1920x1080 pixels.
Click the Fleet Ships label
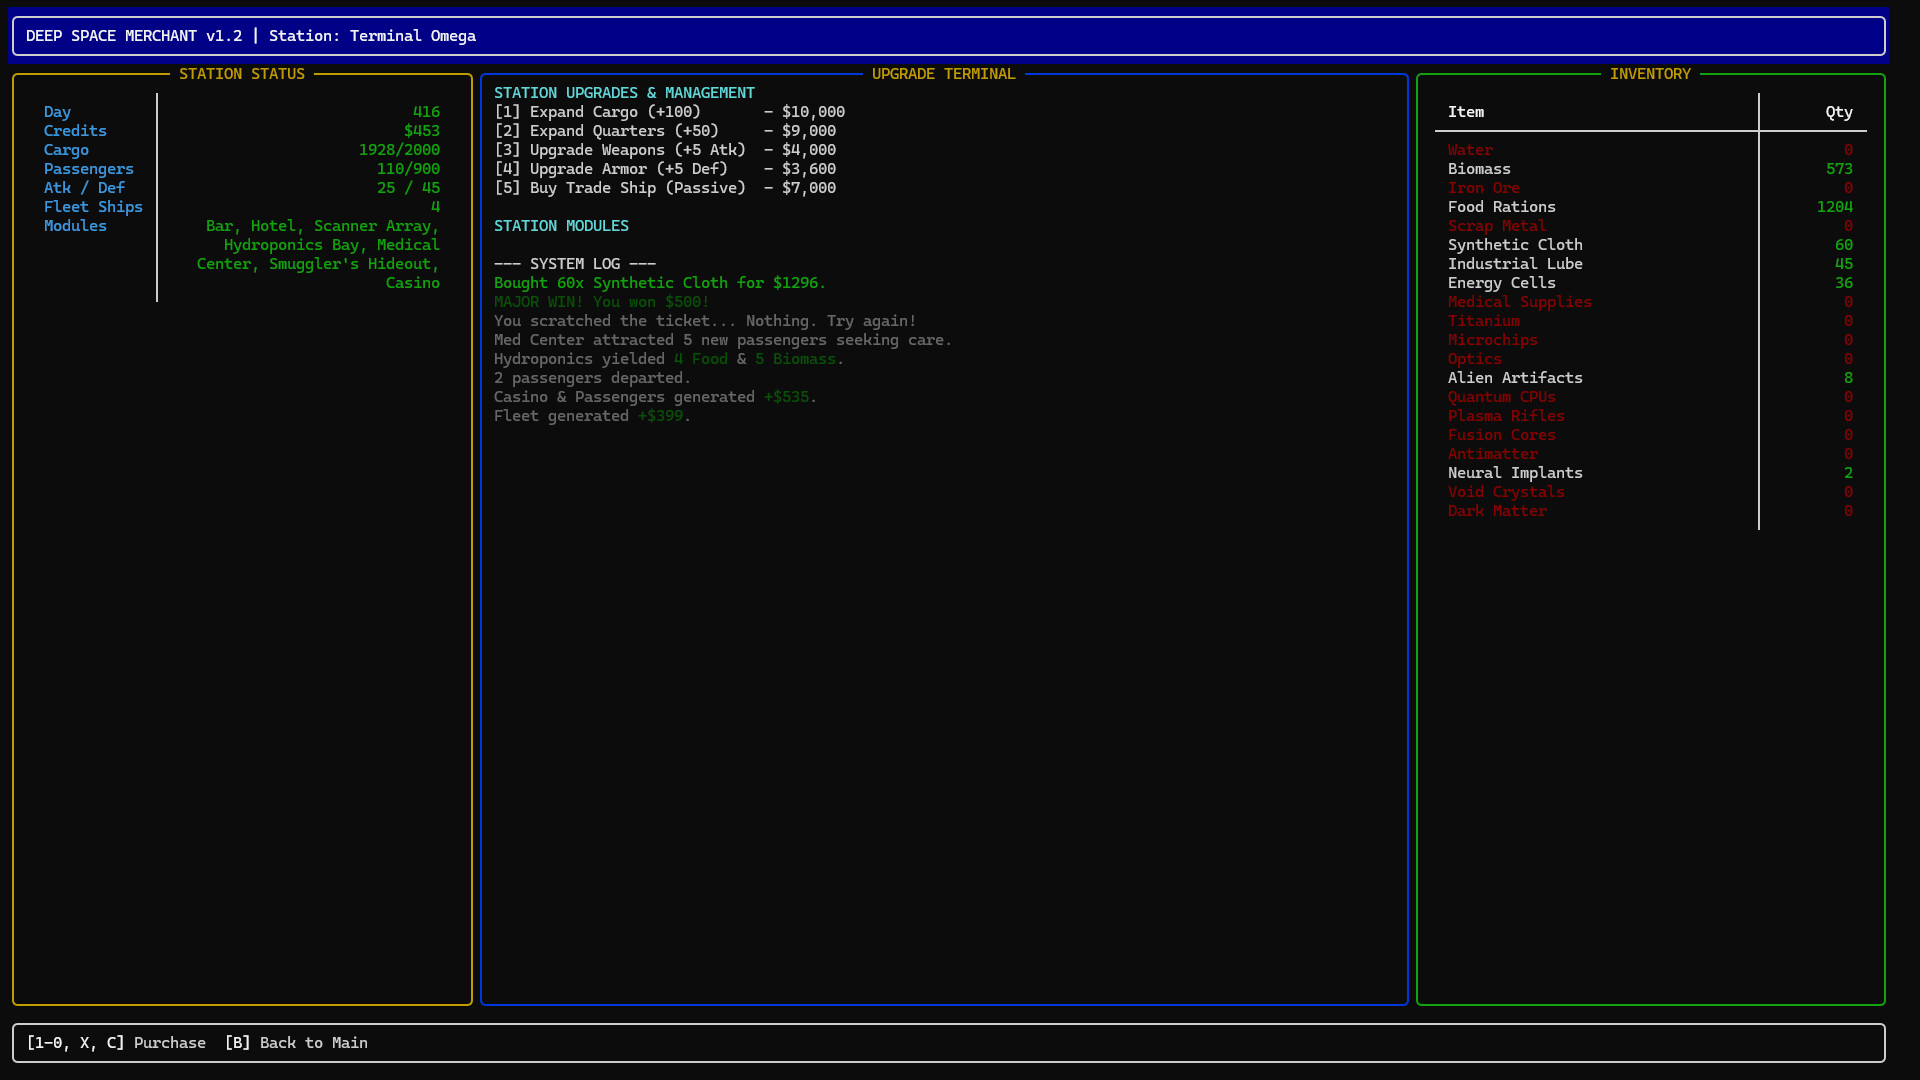pyautogui.click(x=93, y=206)
